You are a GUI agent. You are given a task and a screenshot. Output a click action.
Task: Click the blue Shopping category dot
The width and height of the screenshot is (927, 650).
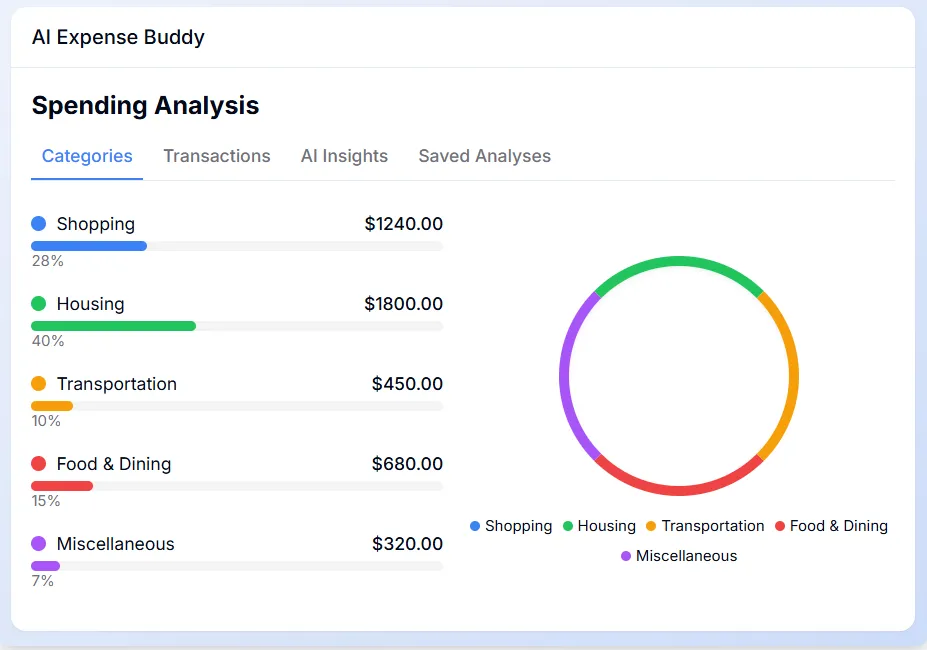(x=38, y=223)
